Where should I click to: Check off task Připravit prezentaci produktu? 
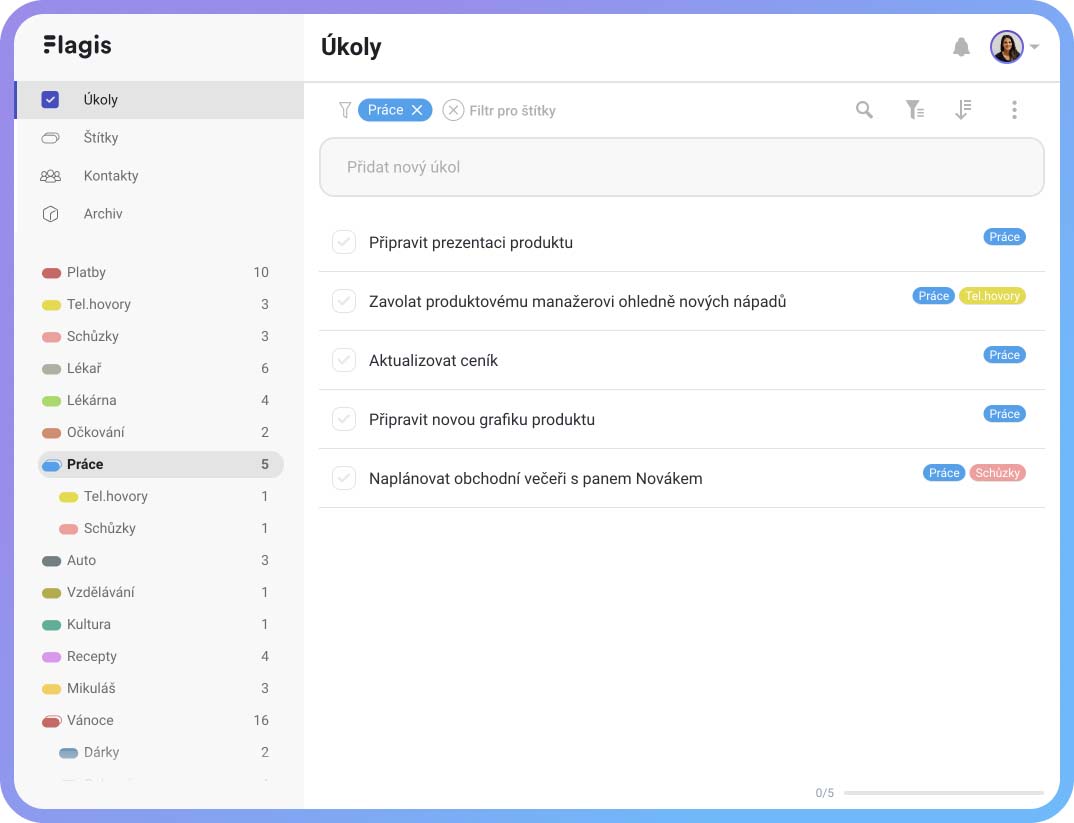pyautogui.click(x=344, y=242)
